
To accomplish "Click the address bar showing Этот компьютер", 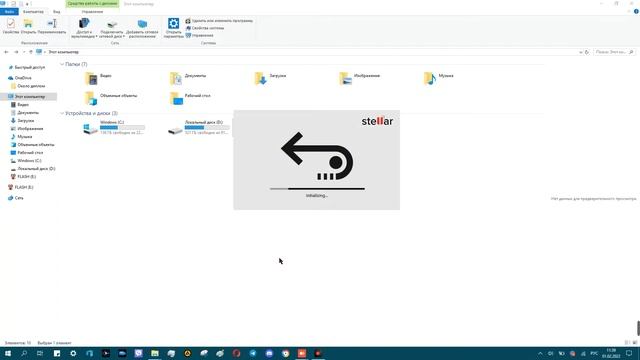I will click(306, 52).
